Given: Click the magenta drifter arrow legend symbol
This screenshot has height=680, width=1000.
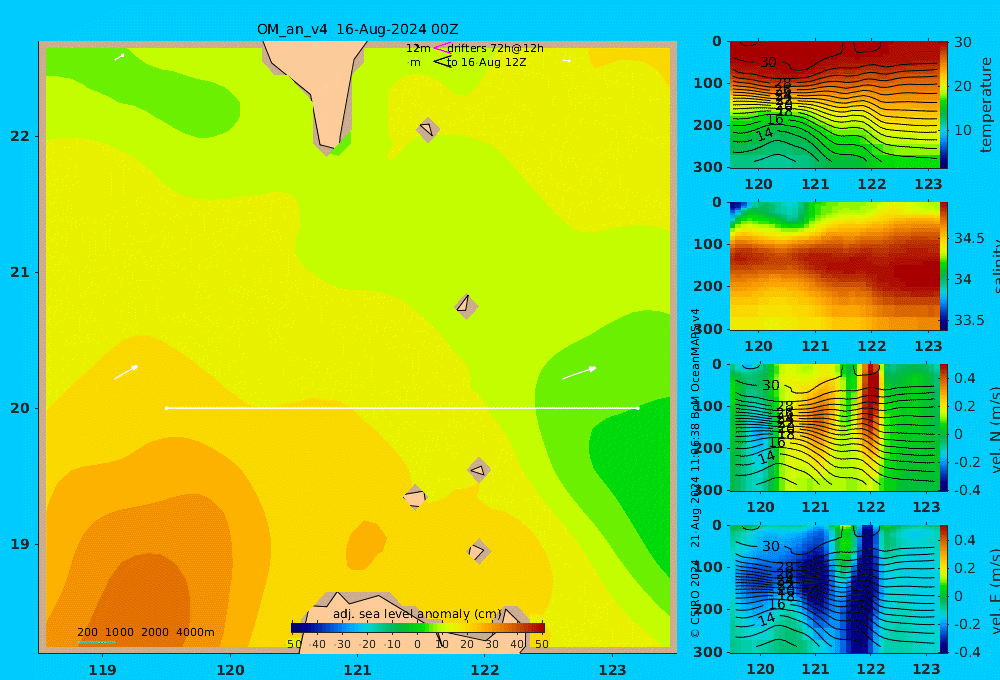Looking at the screenshot, I should pos(441,48).
